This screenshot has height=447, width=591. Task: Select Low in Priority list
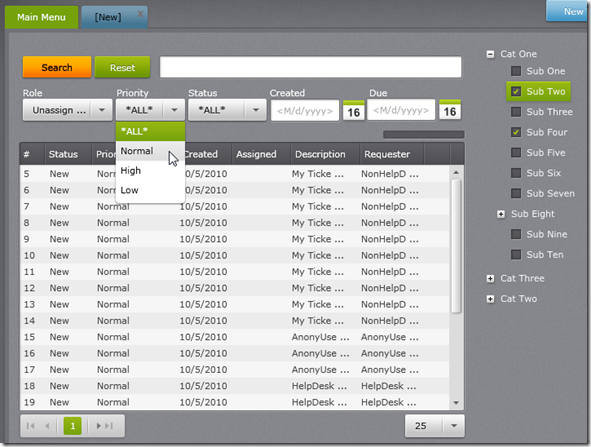click(150, 190)
